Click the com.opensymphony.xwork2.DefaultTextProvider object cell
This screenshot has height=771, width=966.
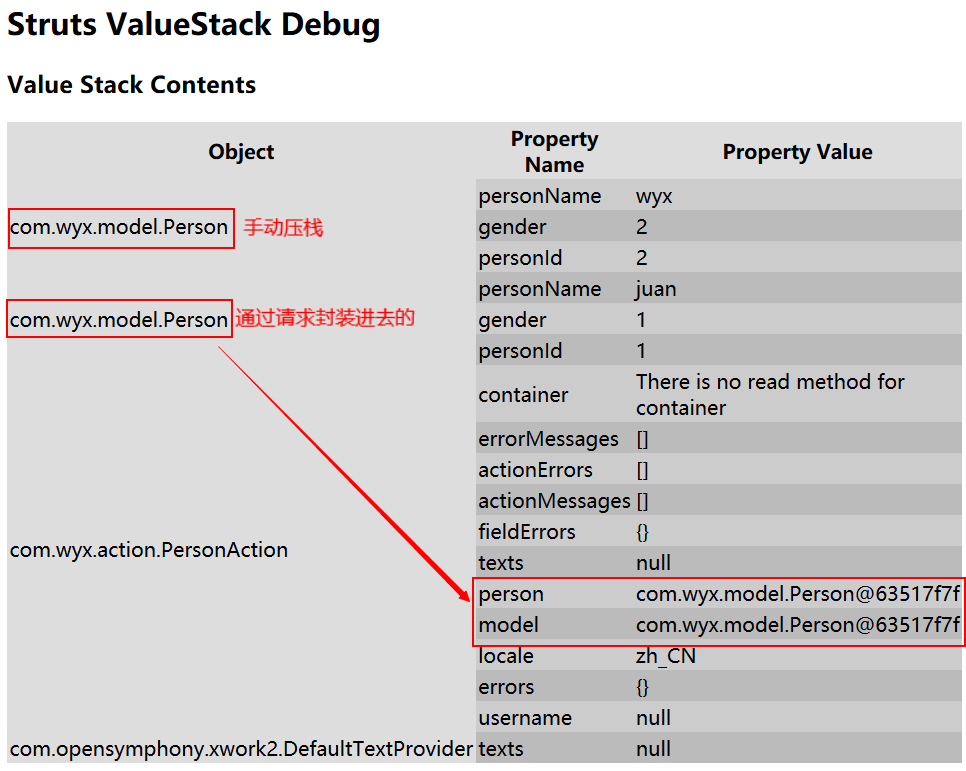click(x=241, y=749)
